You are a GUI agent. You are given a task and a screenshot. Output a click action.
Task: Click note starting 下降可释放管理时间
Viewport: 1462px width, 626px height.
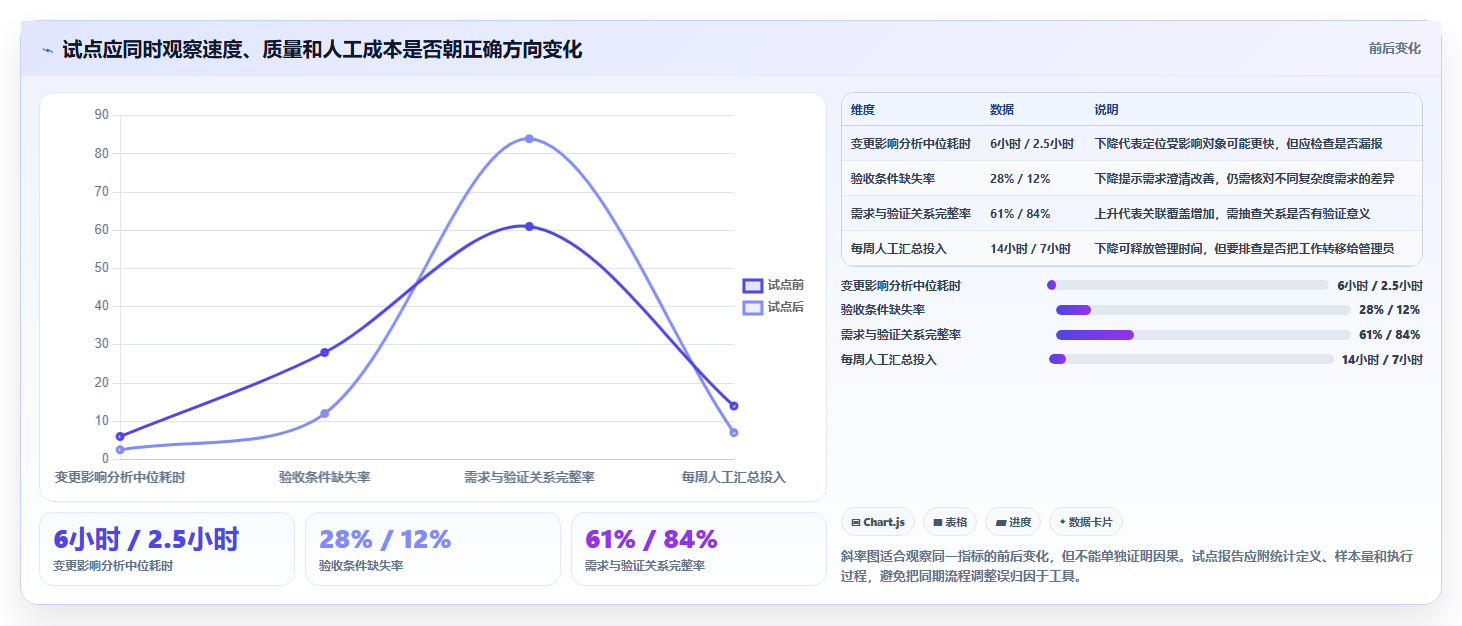click(1244, 249)
